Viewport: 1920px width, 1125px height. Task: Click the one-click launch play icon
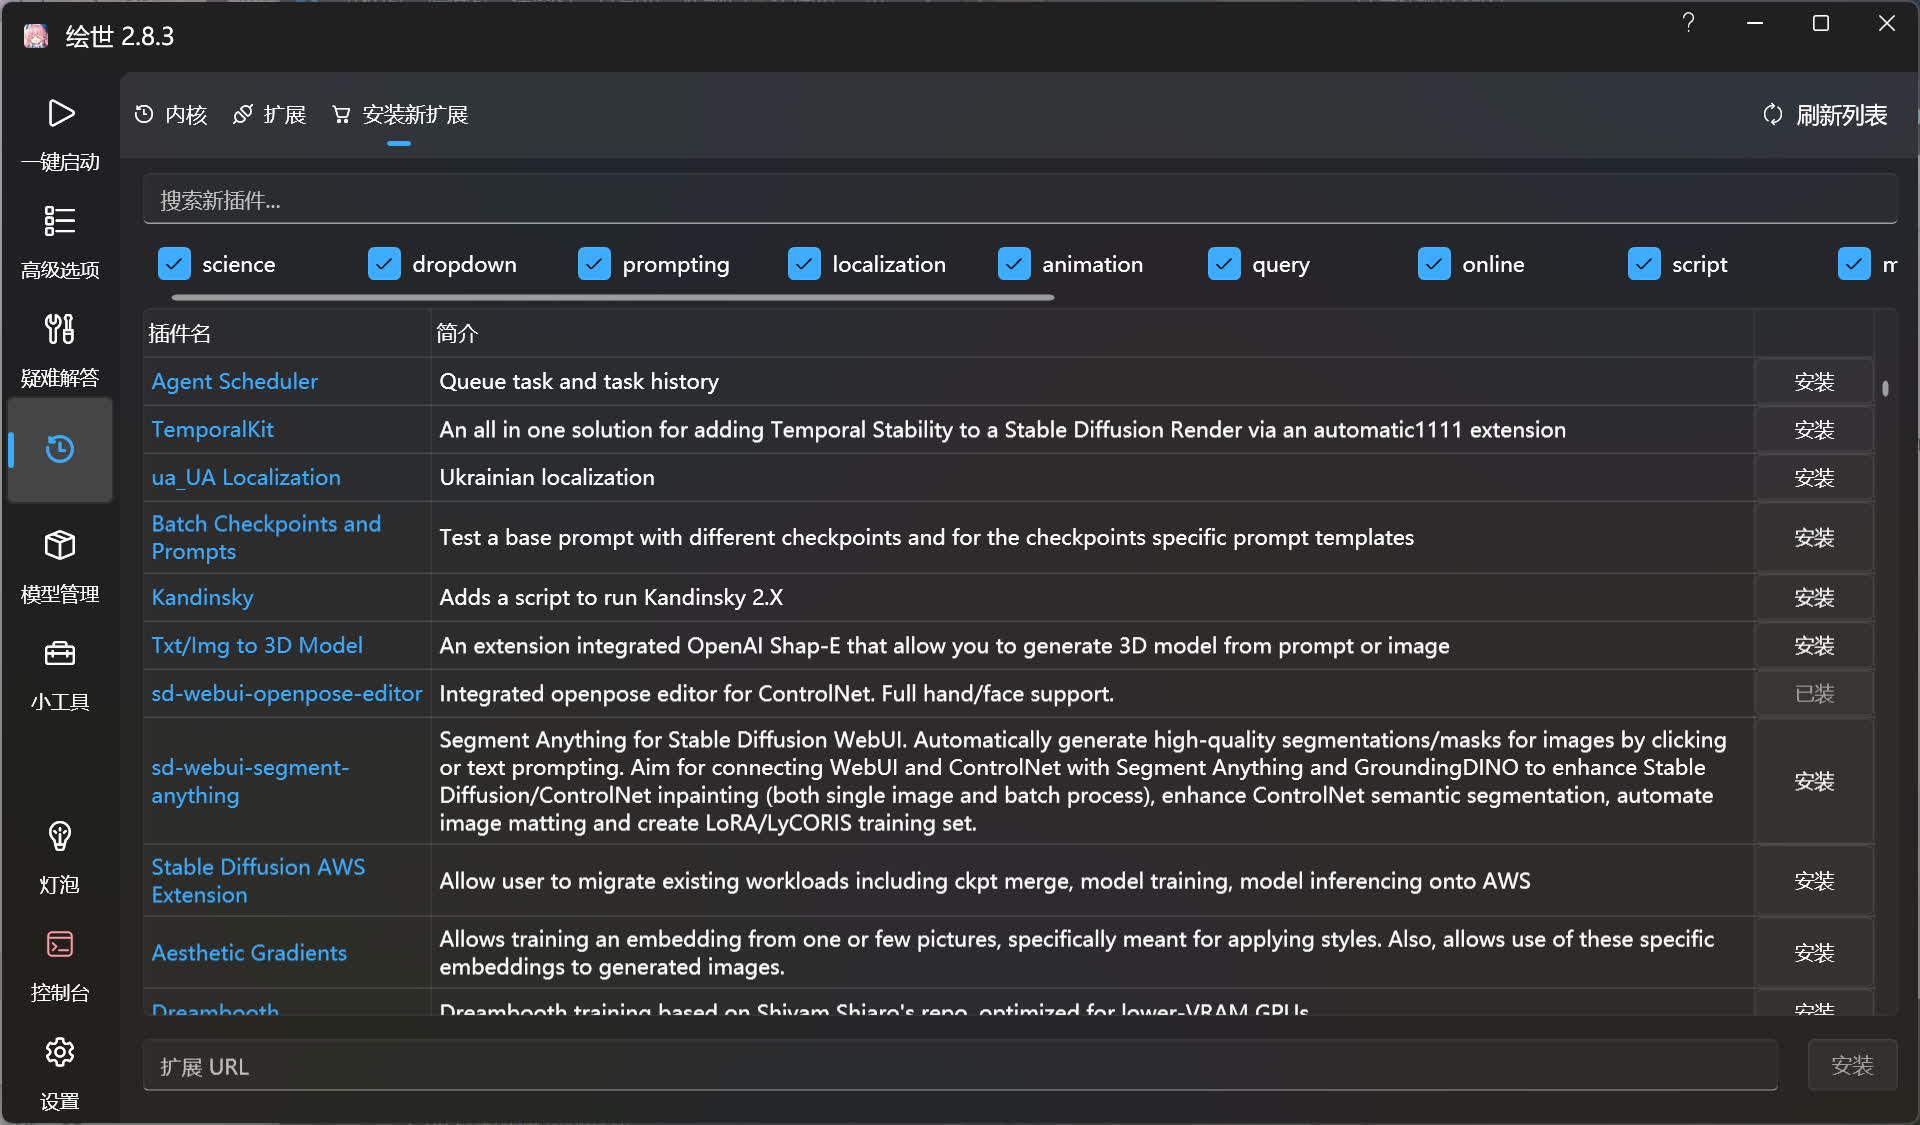(x=60, y=113)
